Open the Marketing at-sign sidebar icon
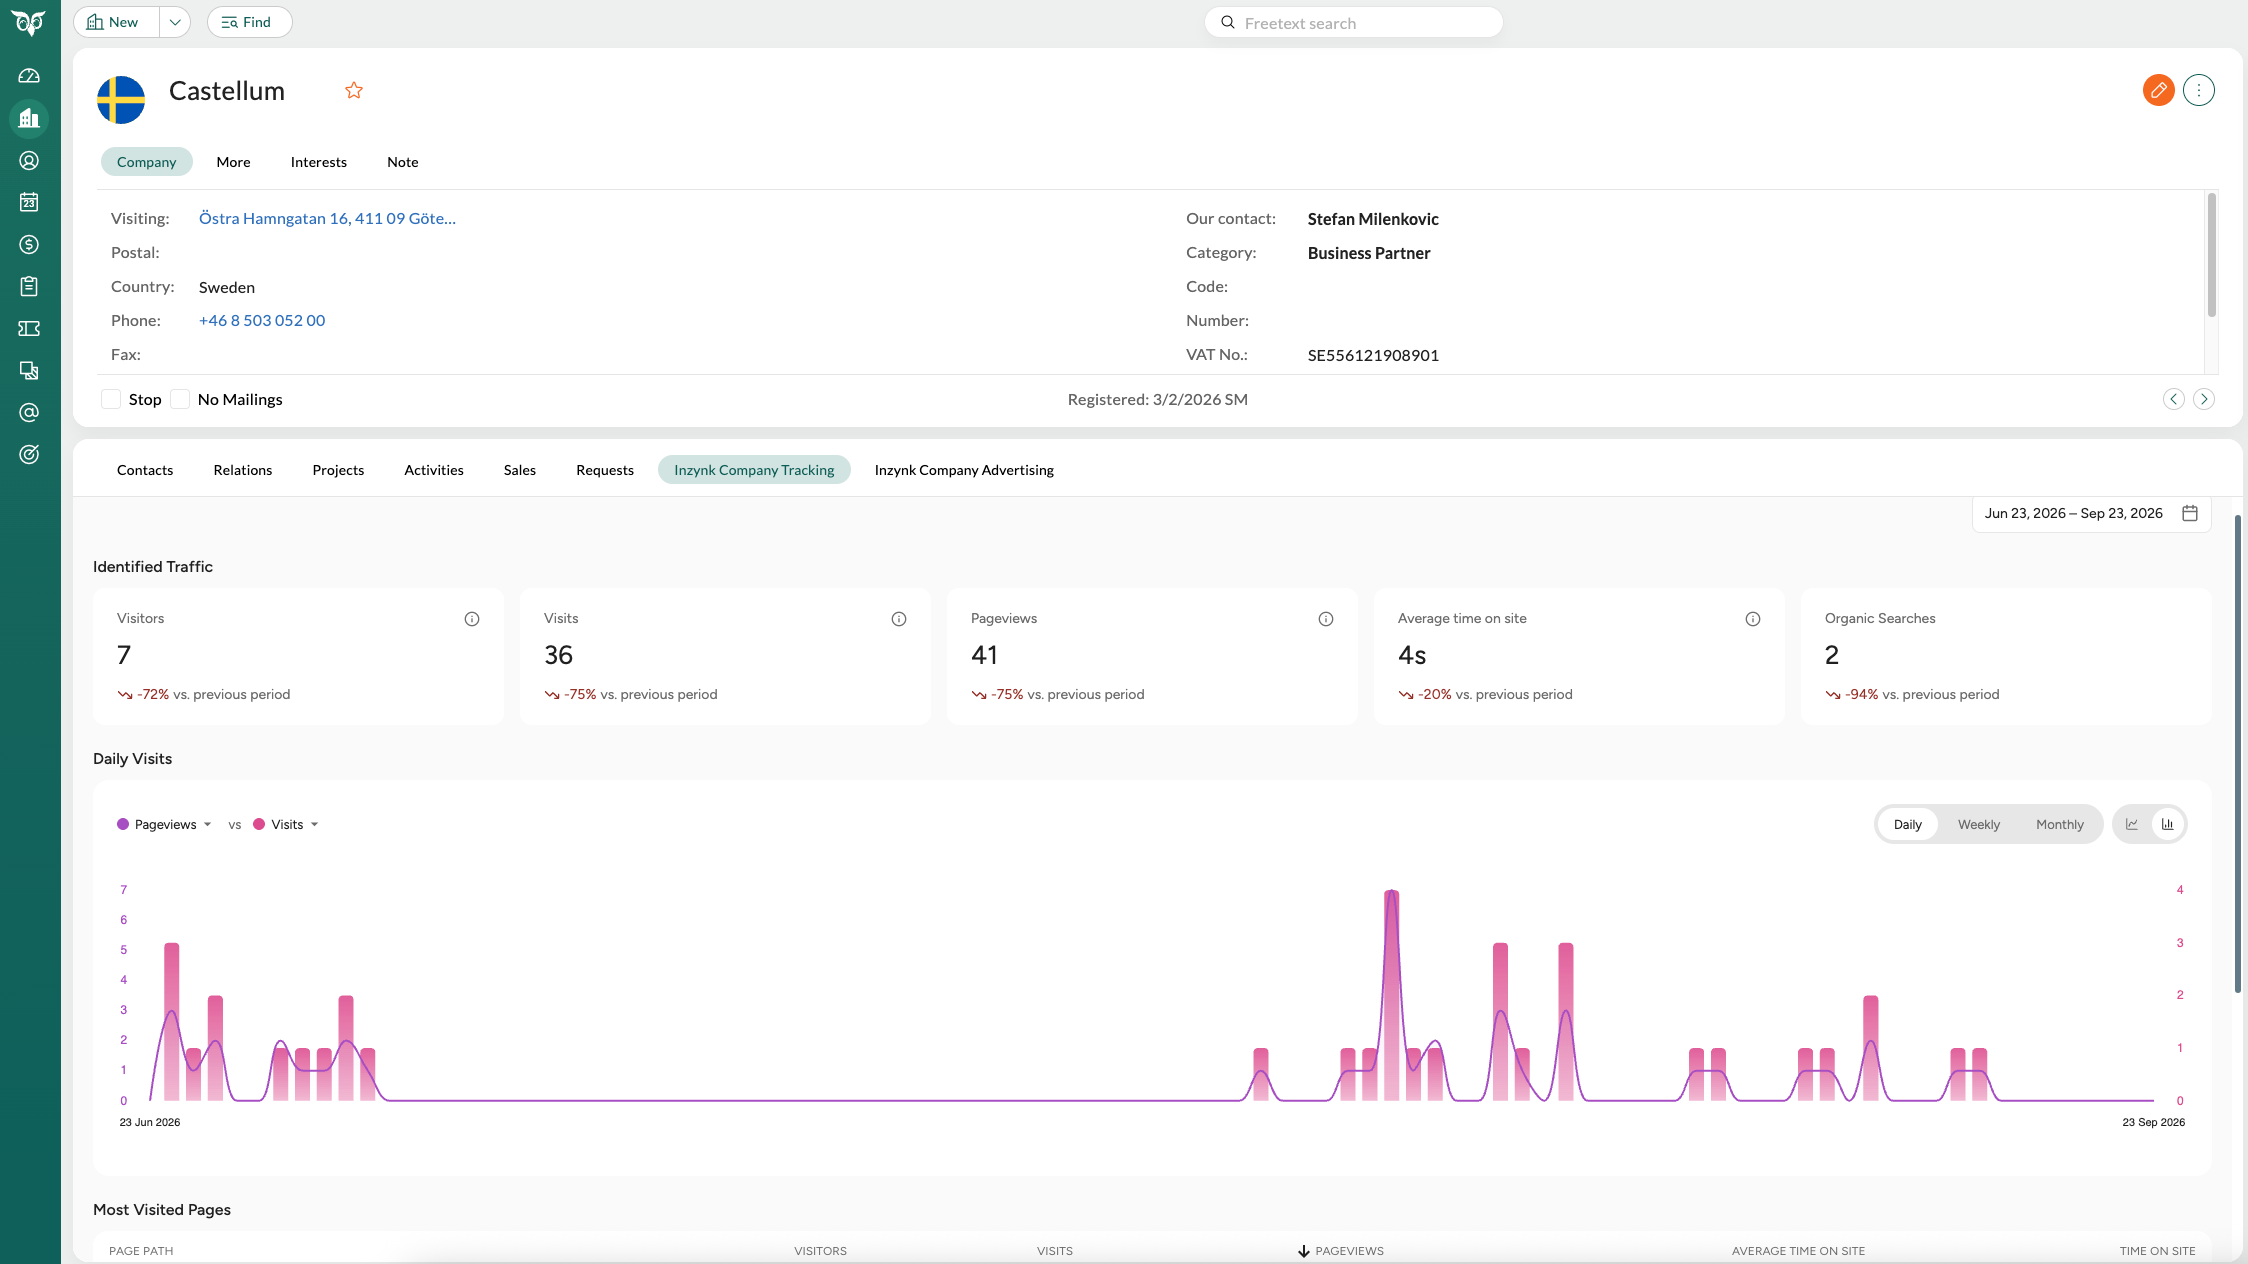2248x1264 pixels. (x=29, y=412)
